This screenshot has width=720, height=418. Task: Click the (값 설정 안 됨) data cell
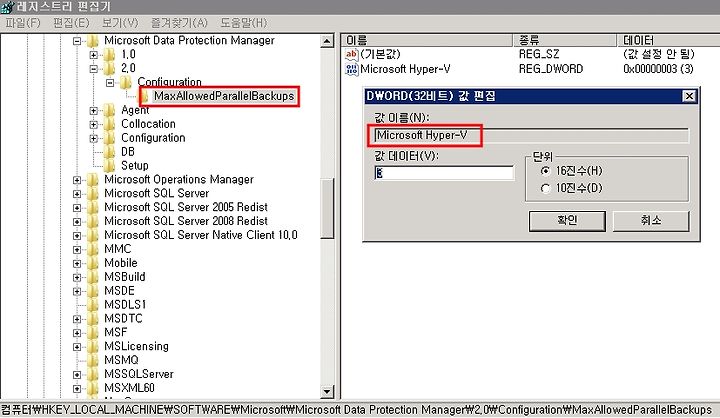click(658, 54)
